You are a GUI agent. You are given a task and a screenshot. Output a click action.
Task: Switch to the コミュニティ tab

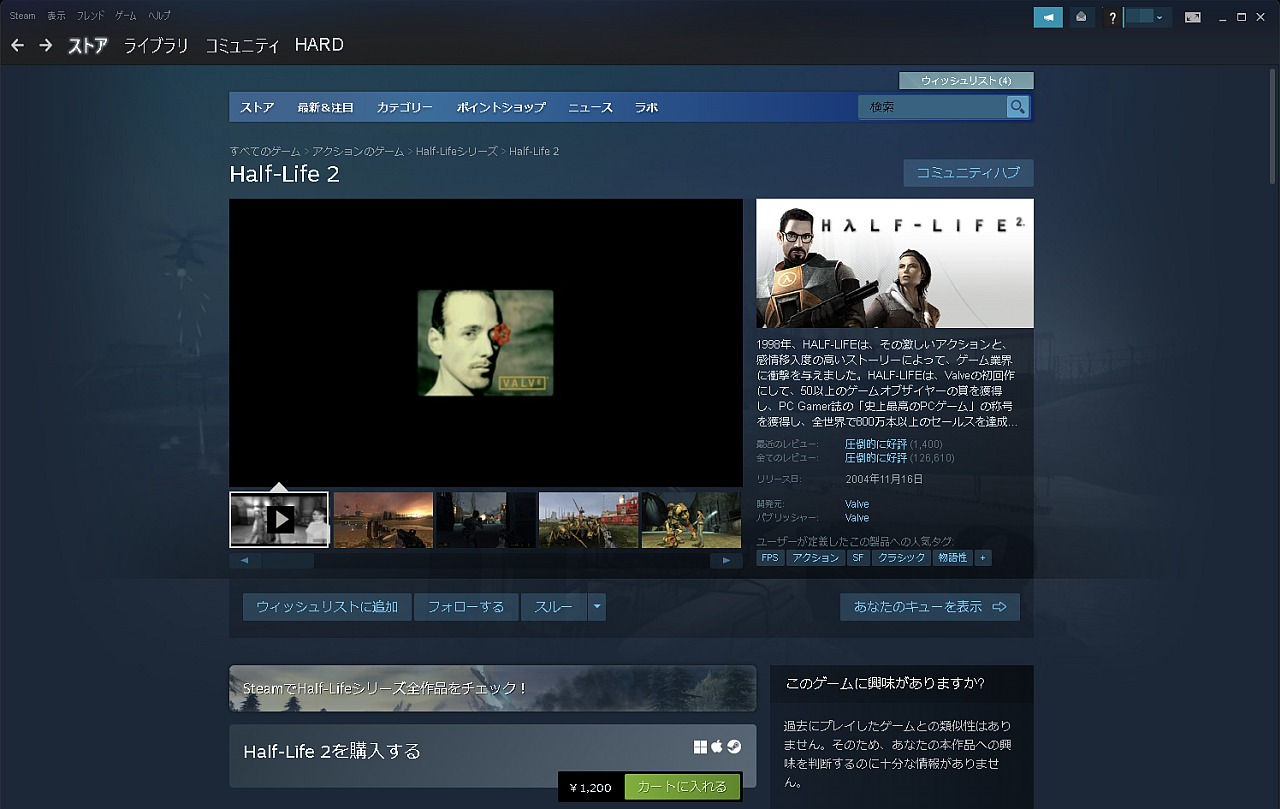242,45
